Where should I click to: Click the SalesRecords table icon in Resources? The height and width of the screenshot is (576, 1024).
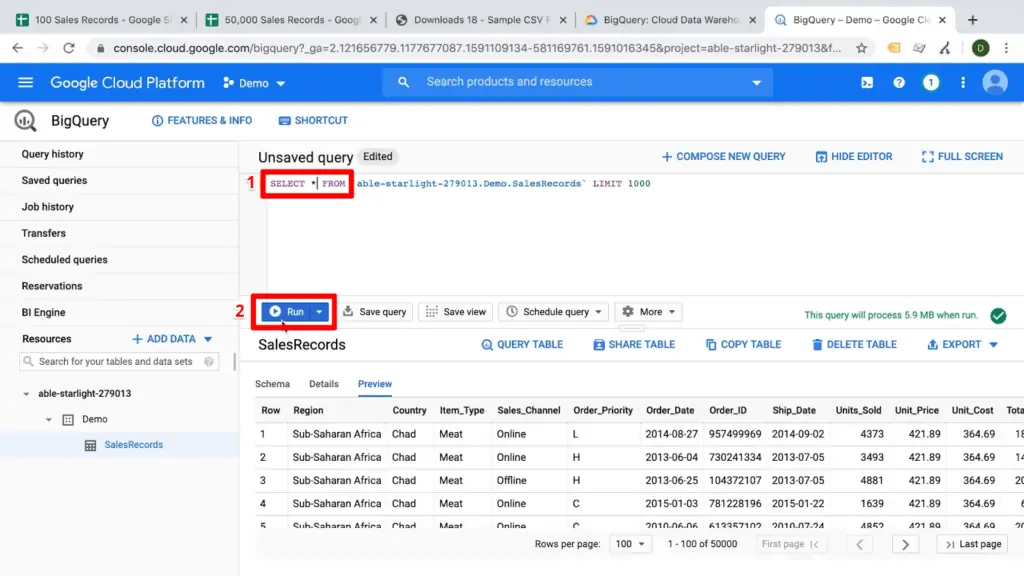pyautogui.click(x=91, y=444)
